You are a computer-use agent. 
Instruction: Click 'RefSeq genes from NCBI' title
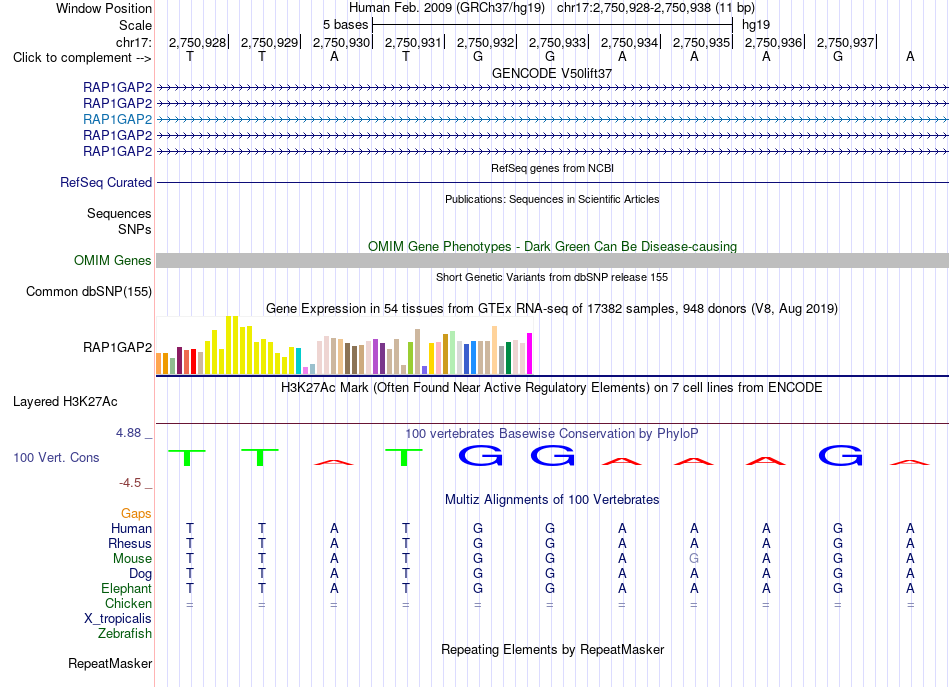(x=552, y=168)
